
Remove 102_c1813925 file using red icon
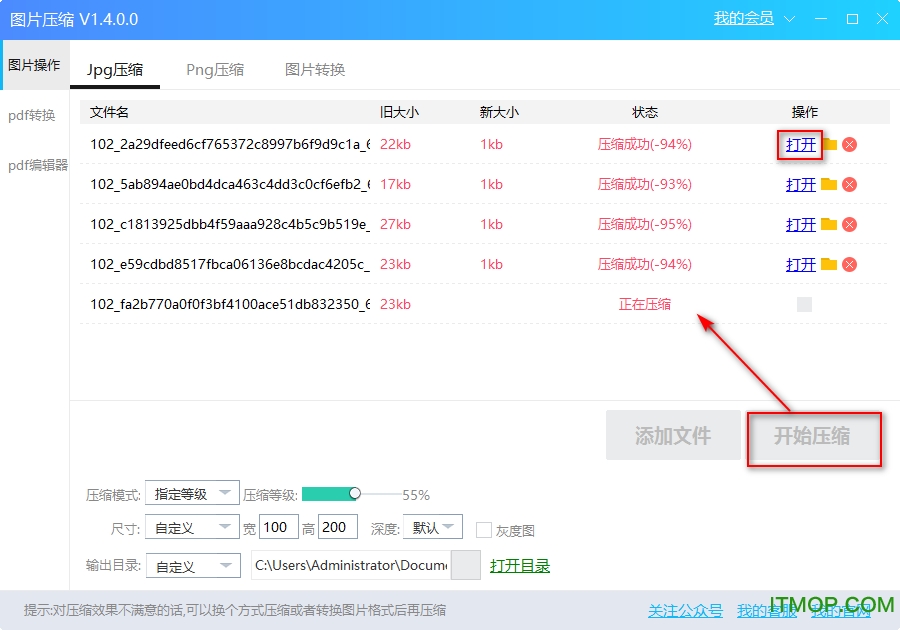(x=849, y=224)
